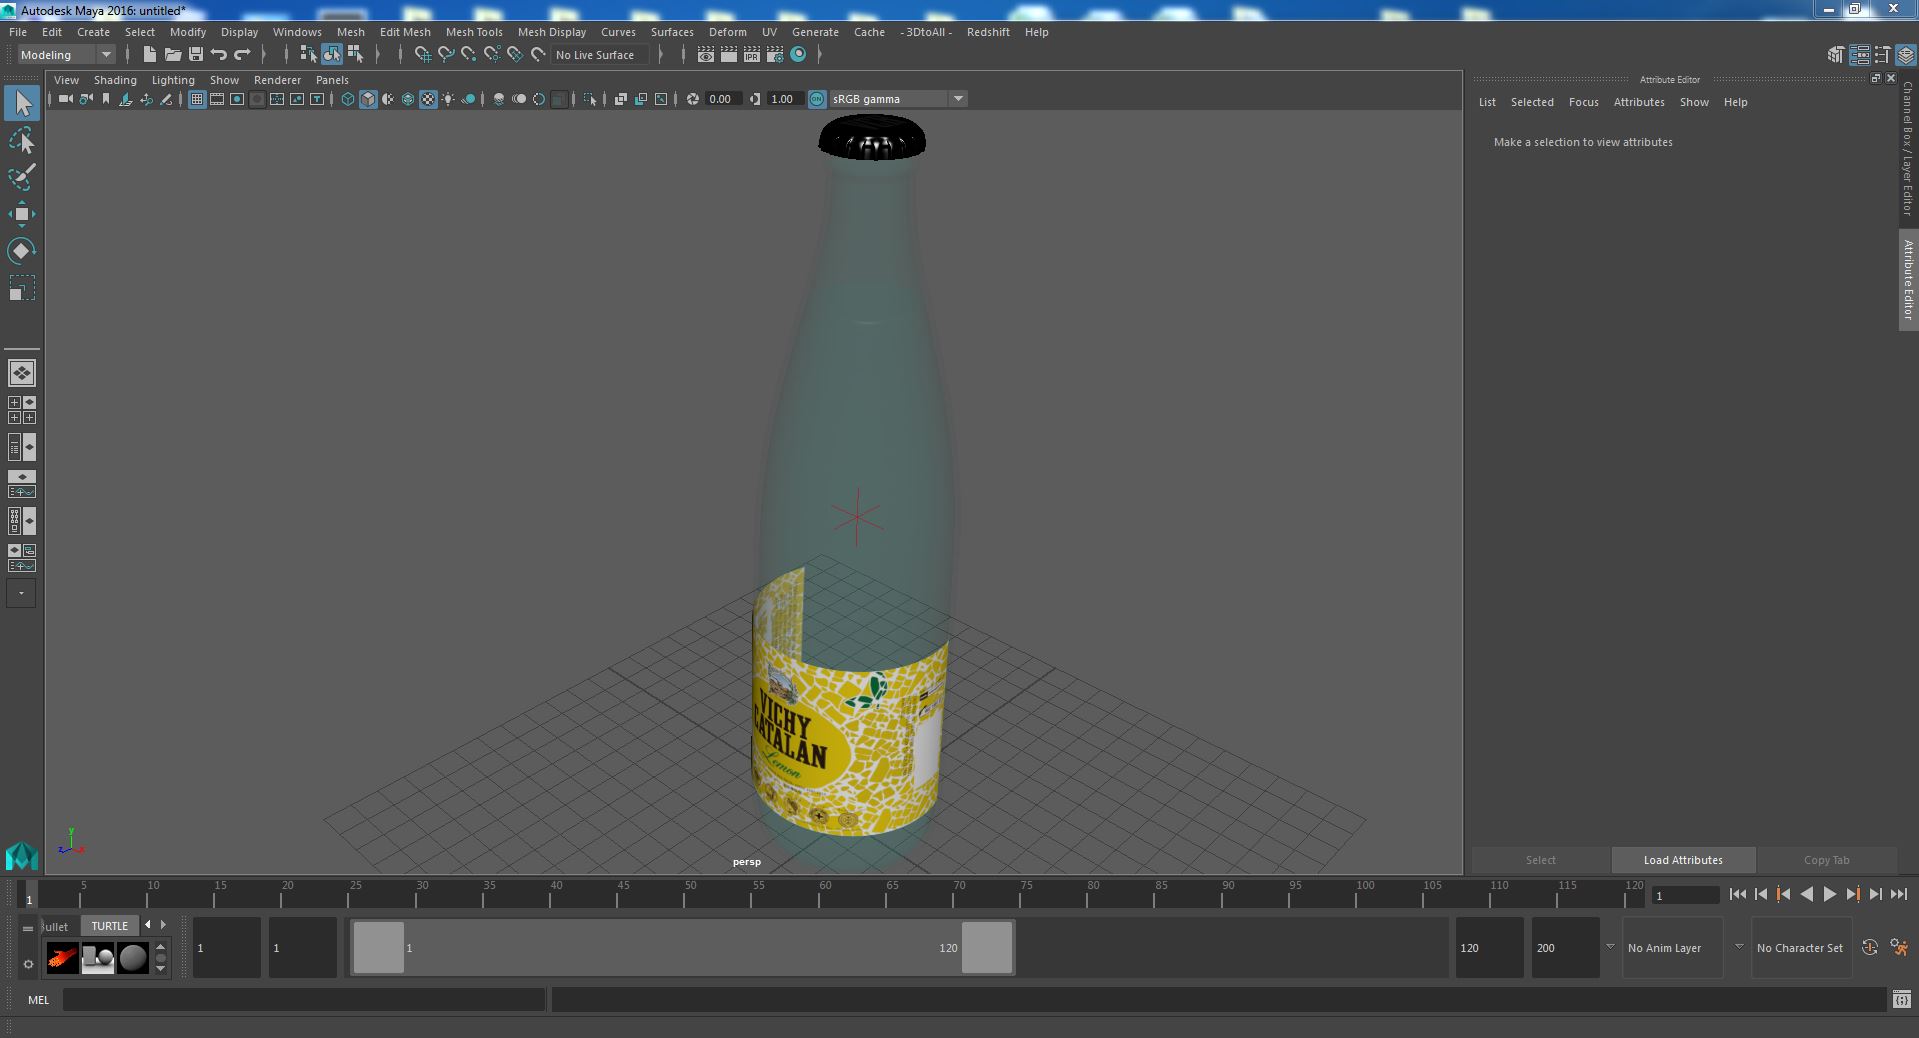Toggle textured display in viewport

coord(428,99)
